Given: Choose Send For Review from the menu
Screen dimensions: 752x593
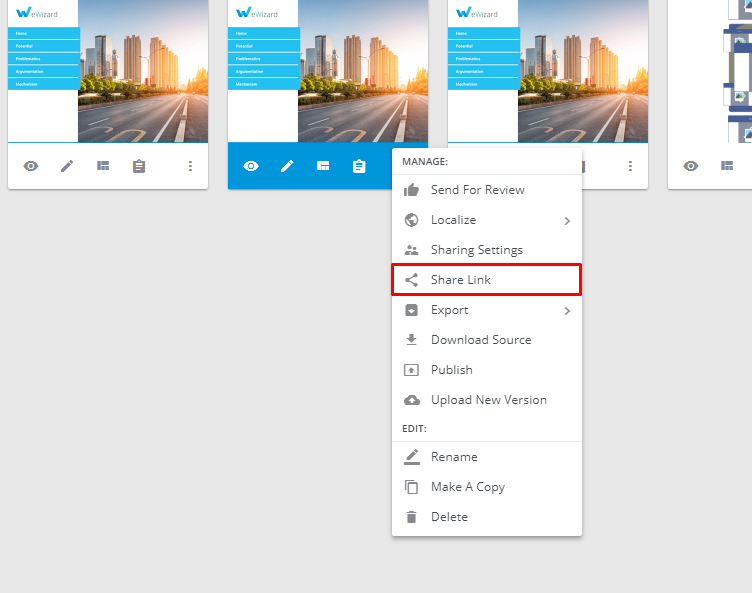Looking at the screenshot, I should (477, 190).
